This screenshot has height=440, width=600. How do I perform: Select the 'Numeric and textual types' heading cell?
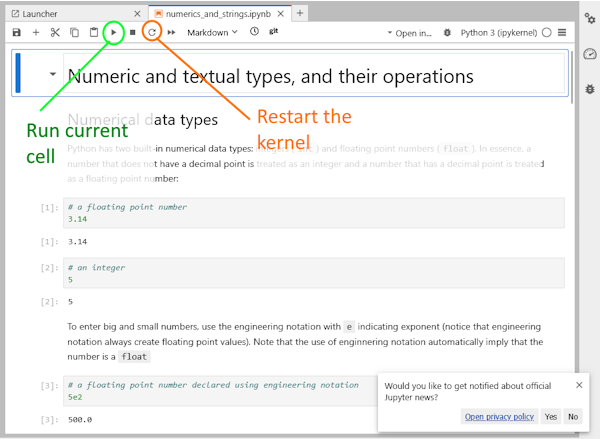click(314, 73)
